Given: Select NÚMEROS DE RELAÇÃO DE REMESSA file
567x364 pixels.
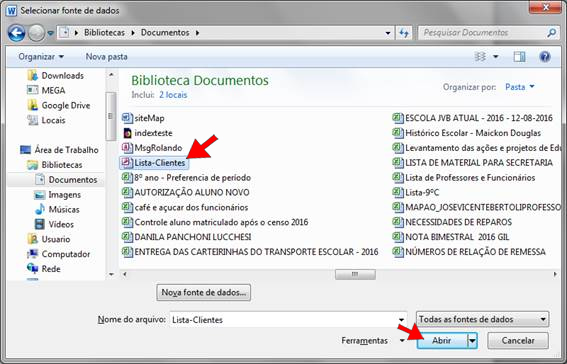Looking at the screenshot, I should tap(469, 252).
